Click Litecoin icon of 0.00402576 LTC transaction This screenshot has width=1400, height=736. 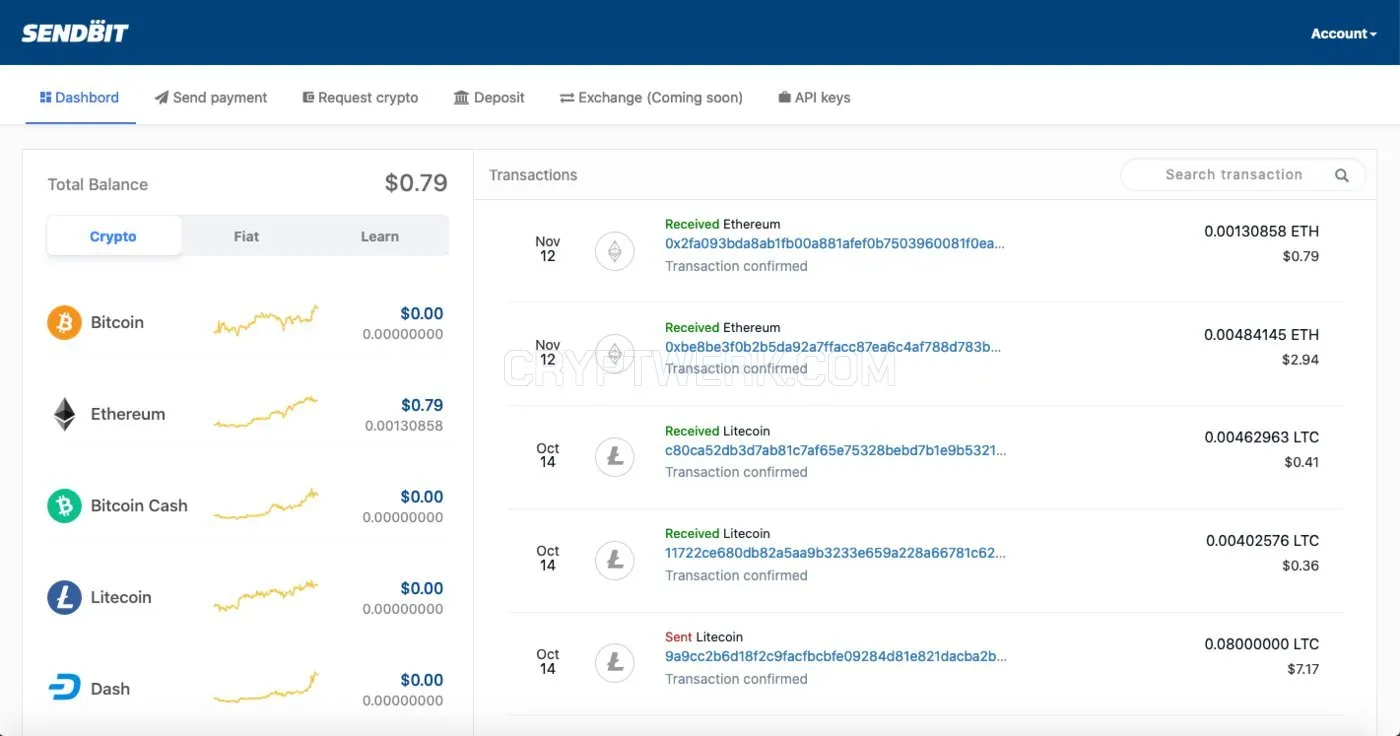point(615,560)
